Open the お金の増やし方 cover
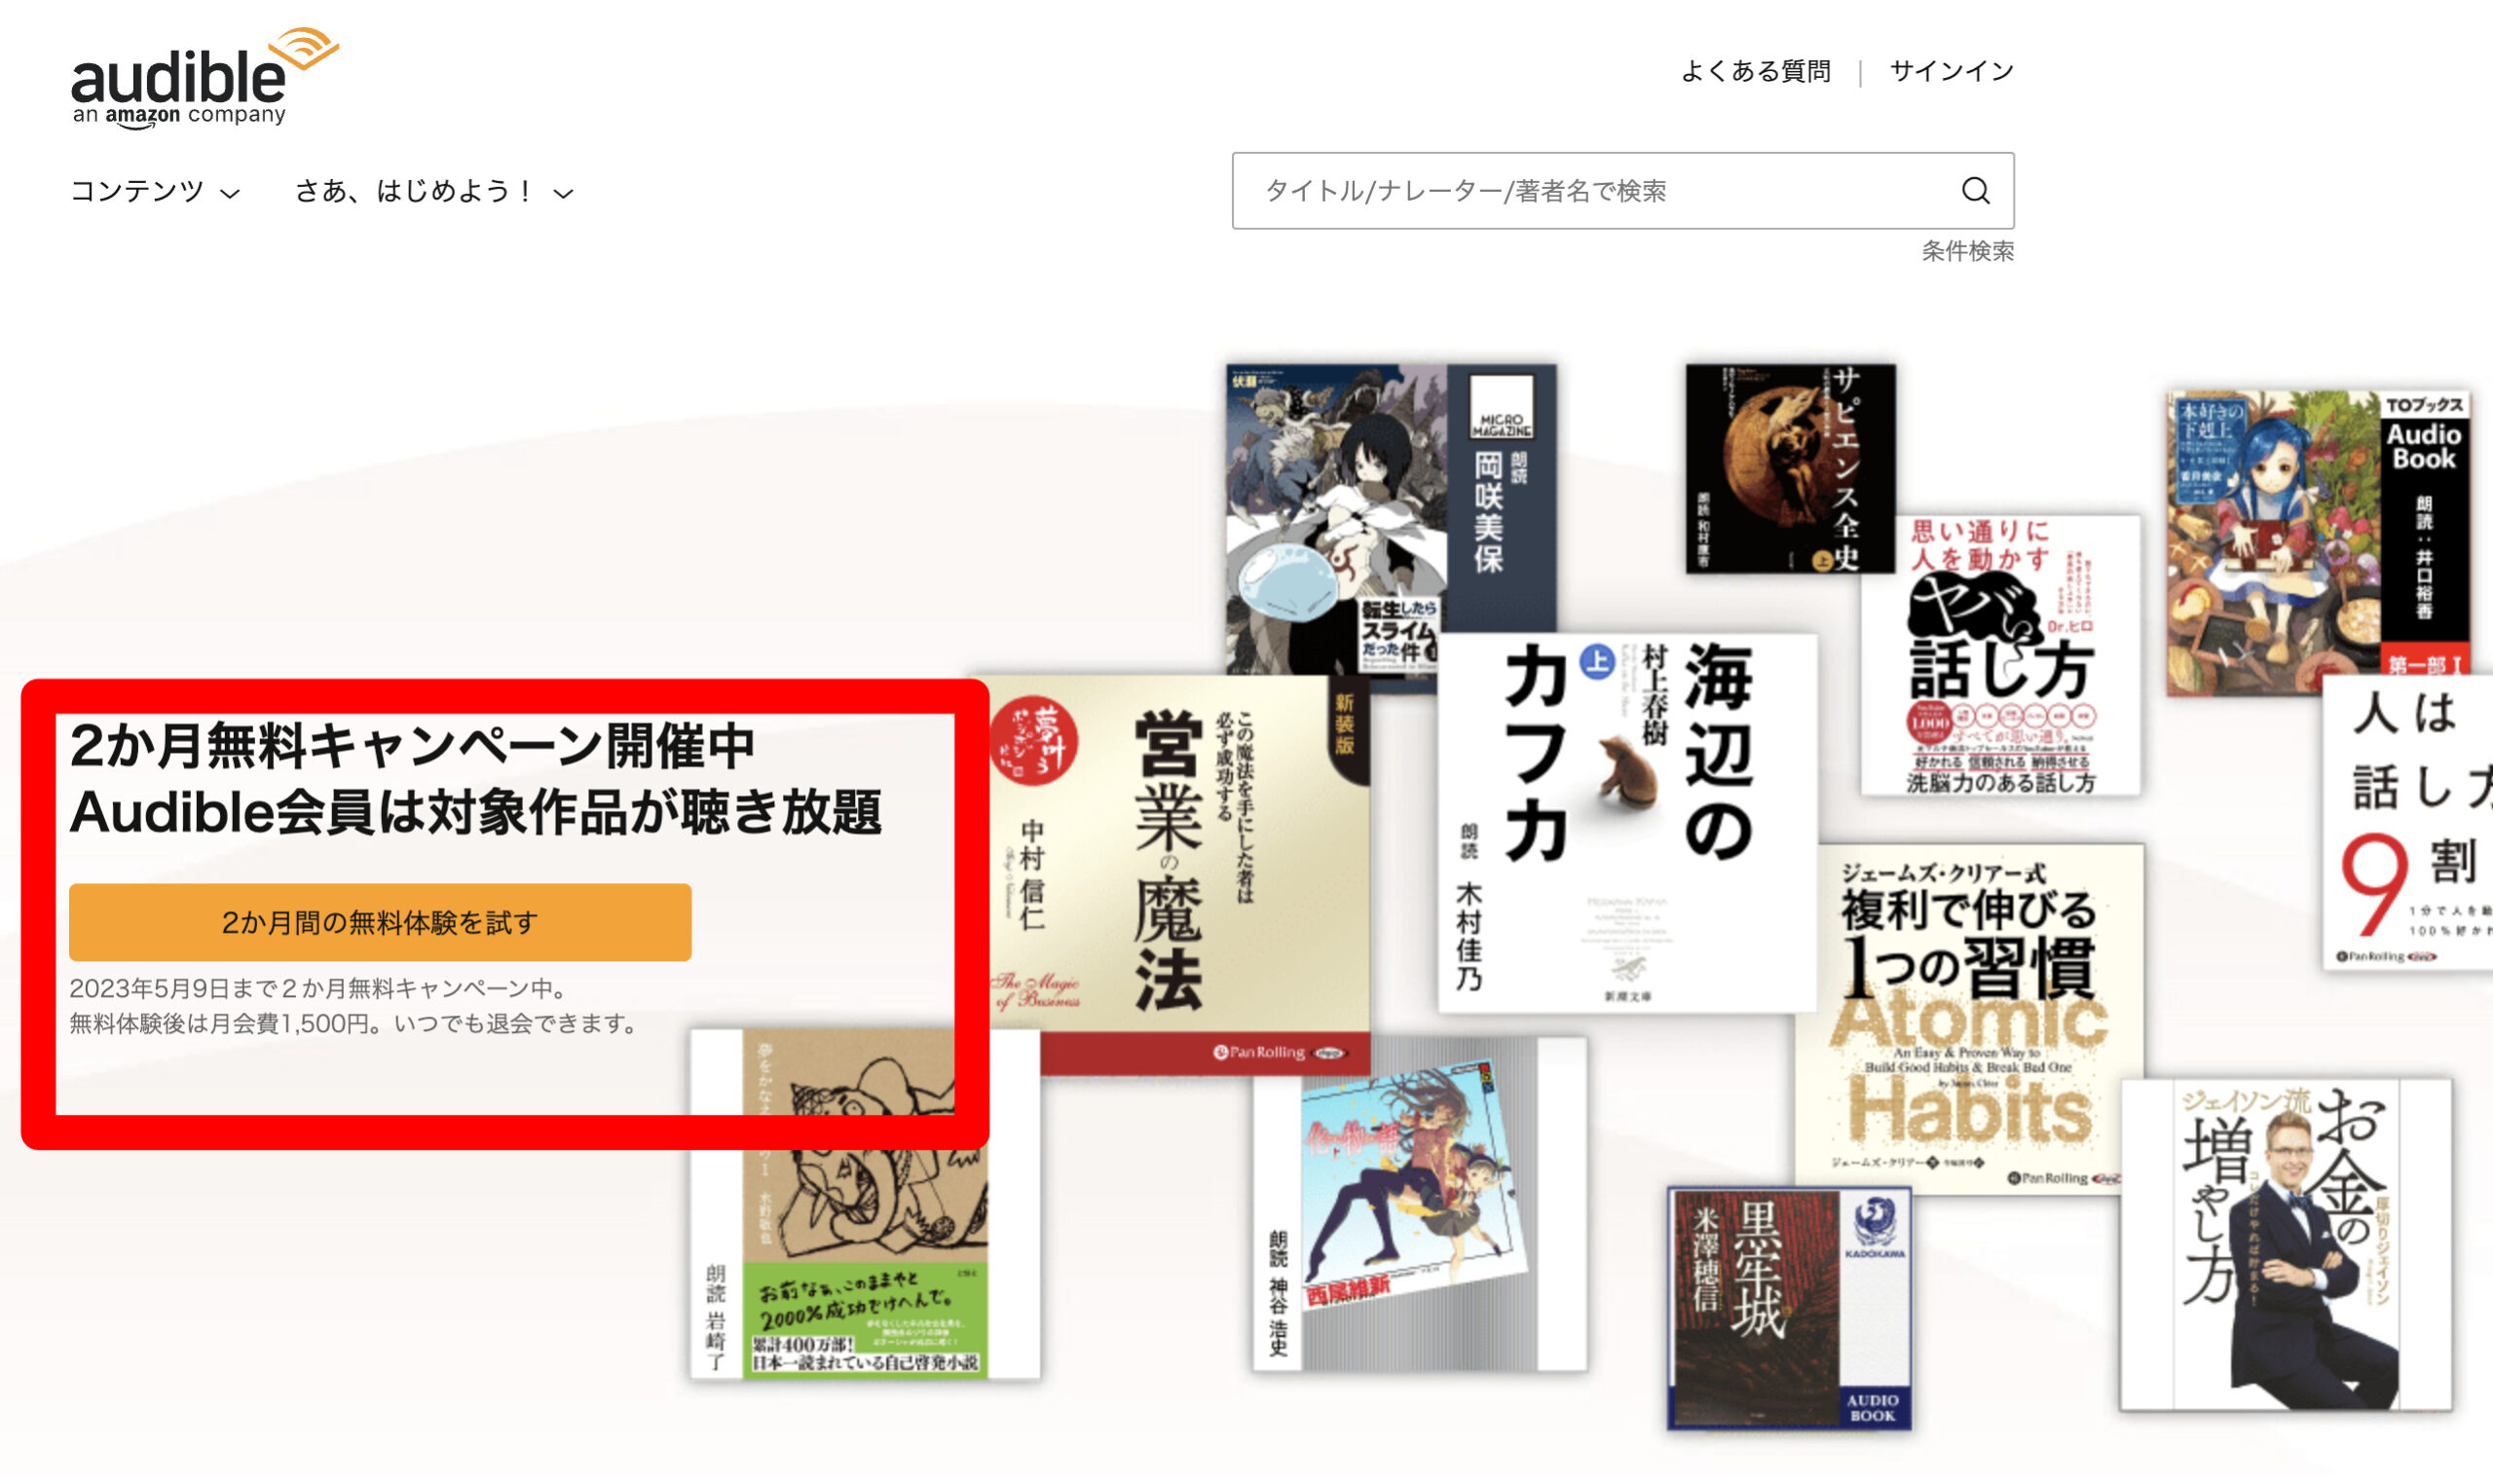 pyautogui.click(x=2284, y=1244)
